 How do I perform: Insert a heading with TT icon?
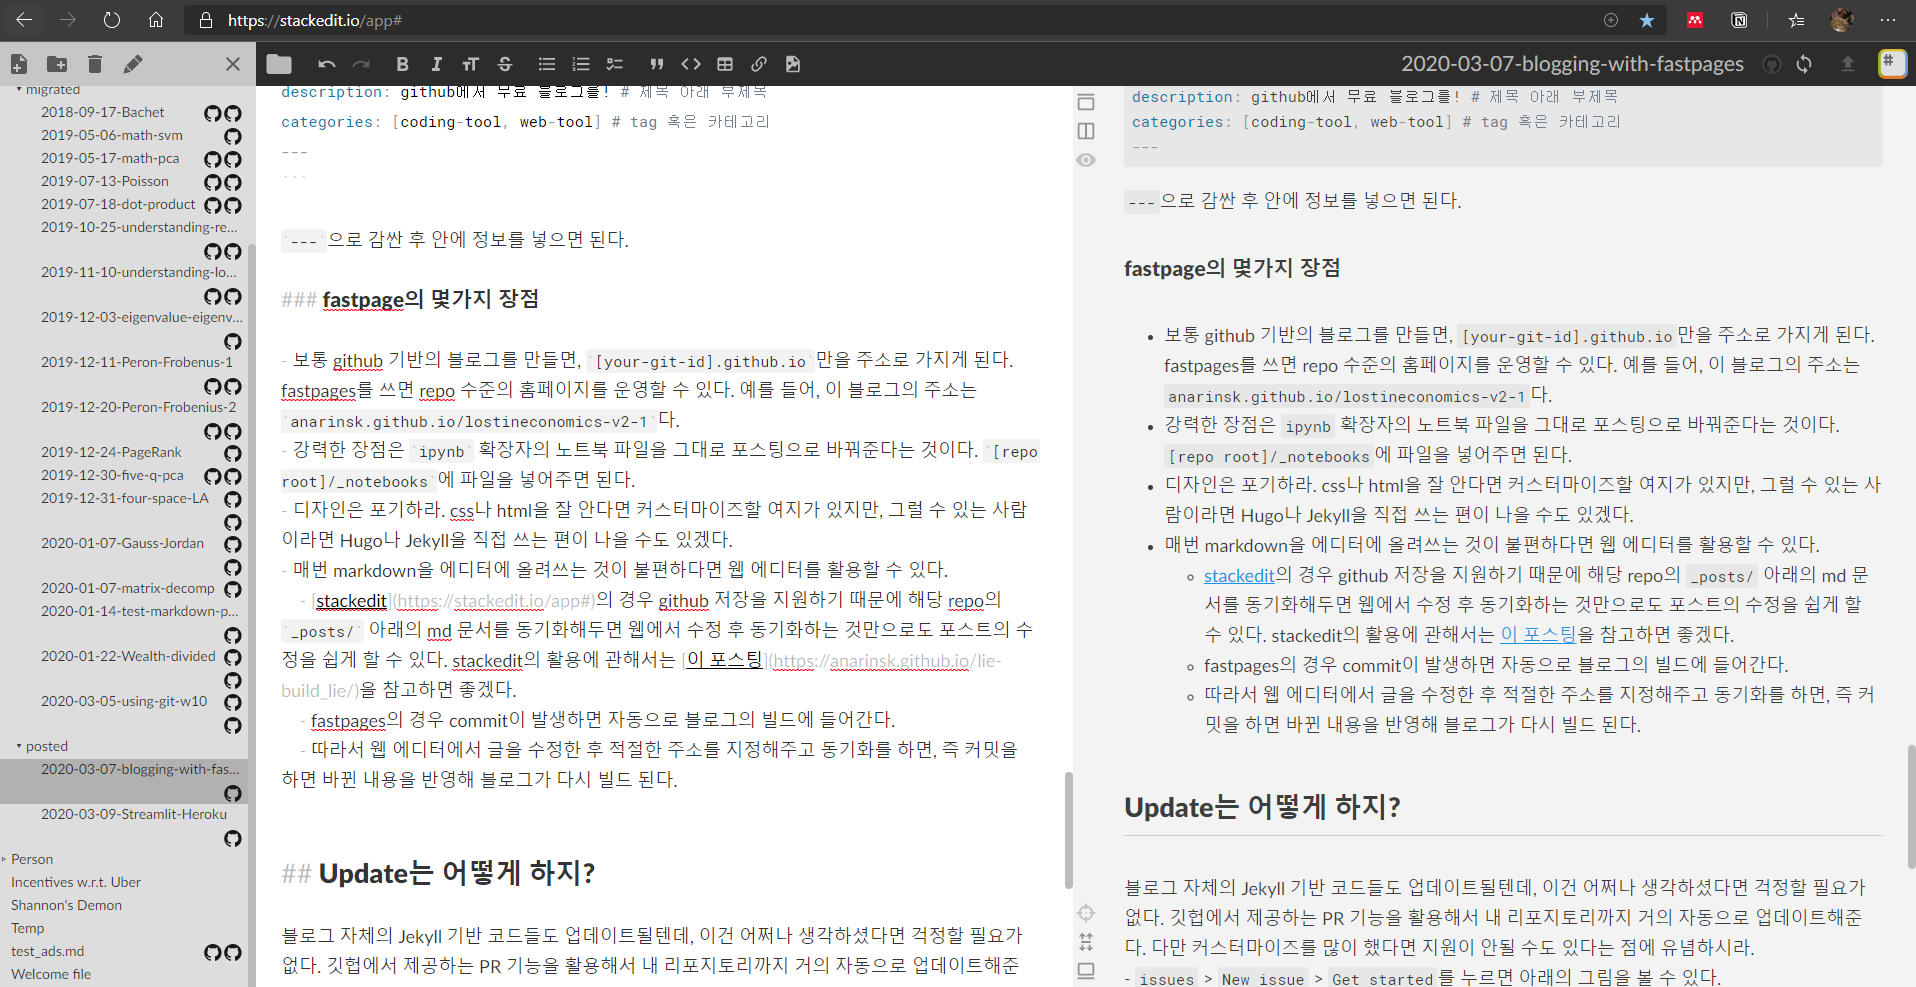[470, 64]
